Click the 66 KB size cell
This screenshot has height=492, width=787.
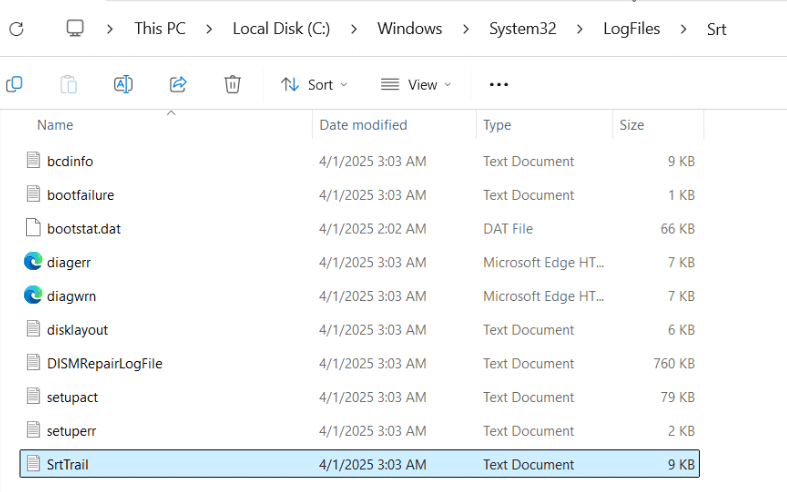point(678,228)
